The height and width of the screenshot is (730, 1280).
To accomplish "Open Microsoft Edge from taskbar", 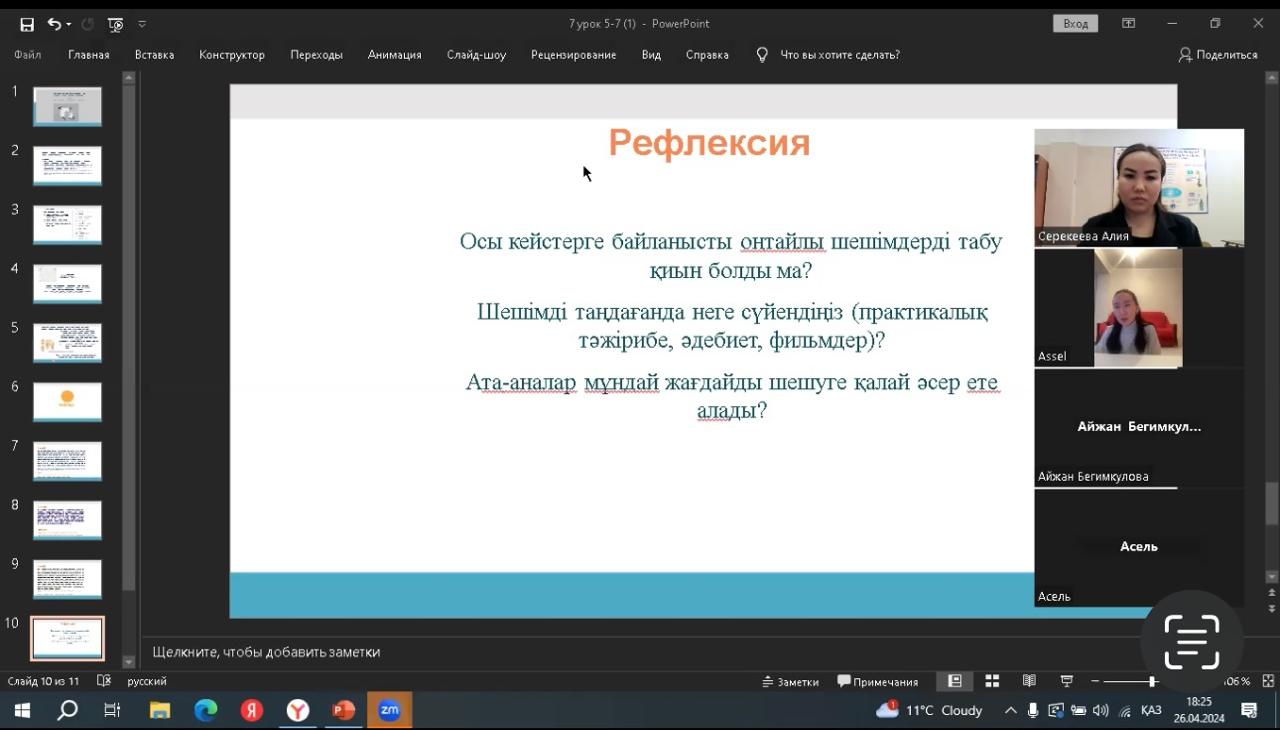I will (x=206, y=710).
